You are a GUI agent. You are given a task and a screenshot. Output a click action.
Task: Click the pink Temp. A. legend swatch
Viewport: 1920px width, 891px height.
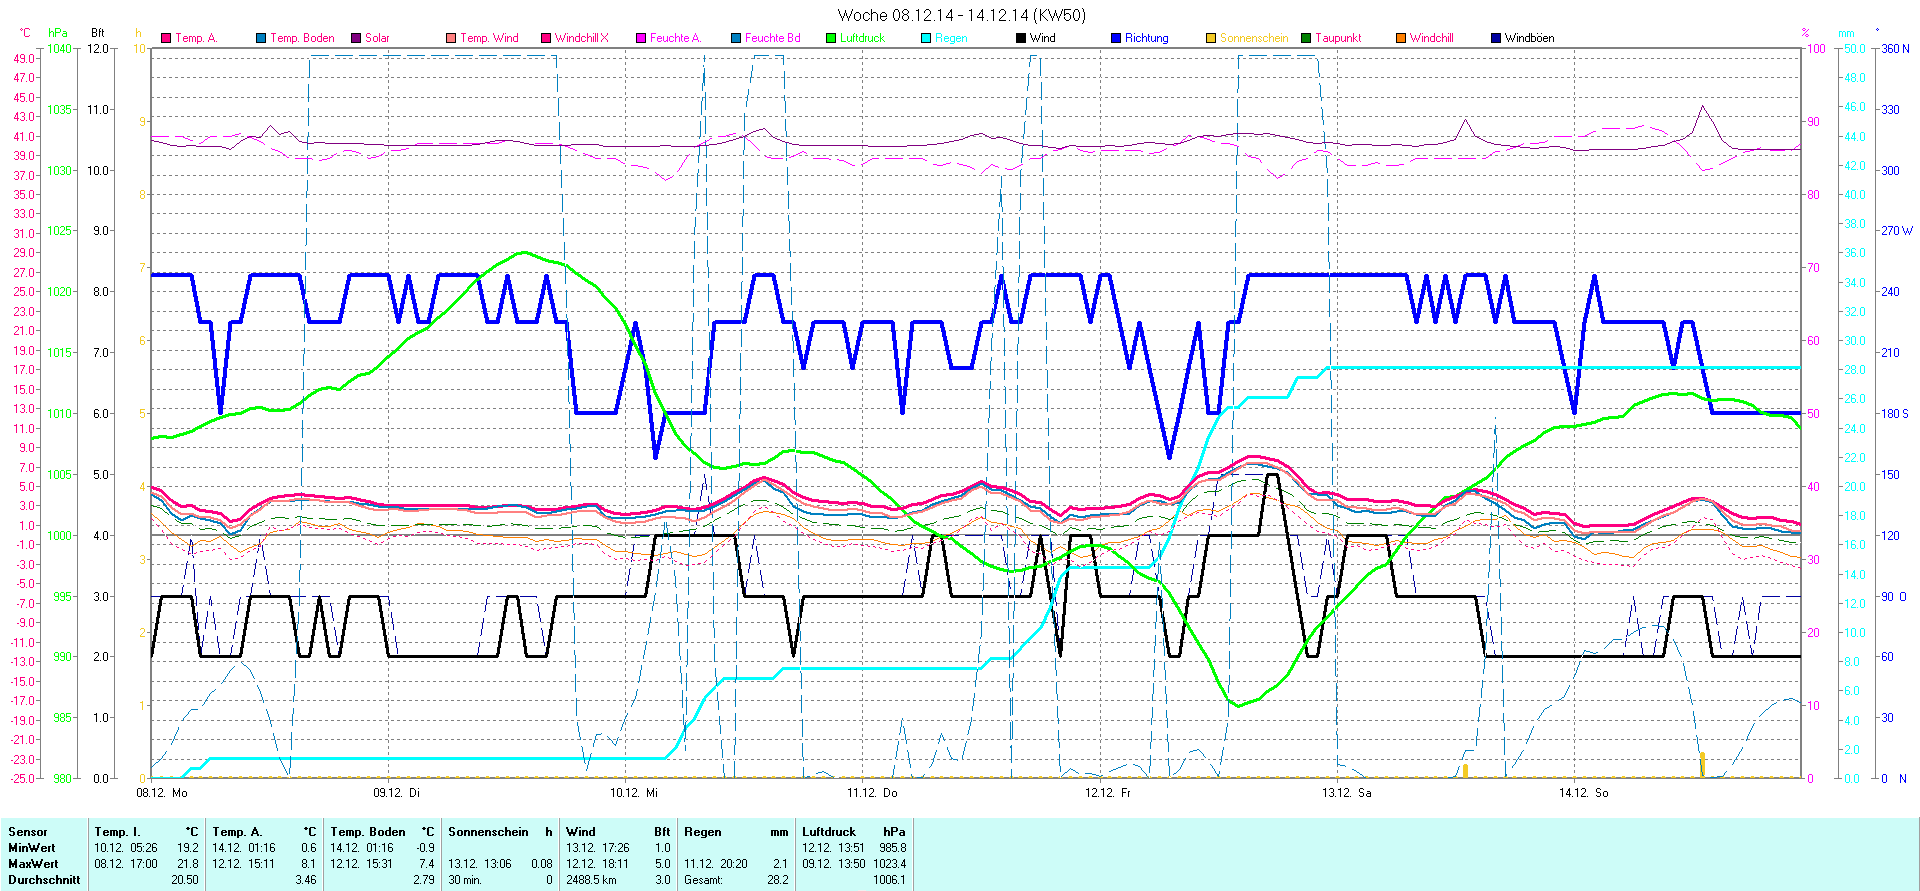click(166, 38)
